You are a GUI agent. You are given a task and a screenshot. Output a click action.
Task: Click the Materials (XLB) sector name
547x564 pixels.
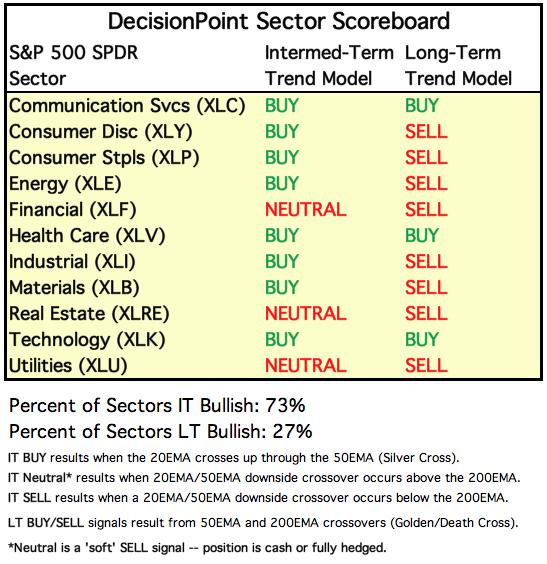74,288
